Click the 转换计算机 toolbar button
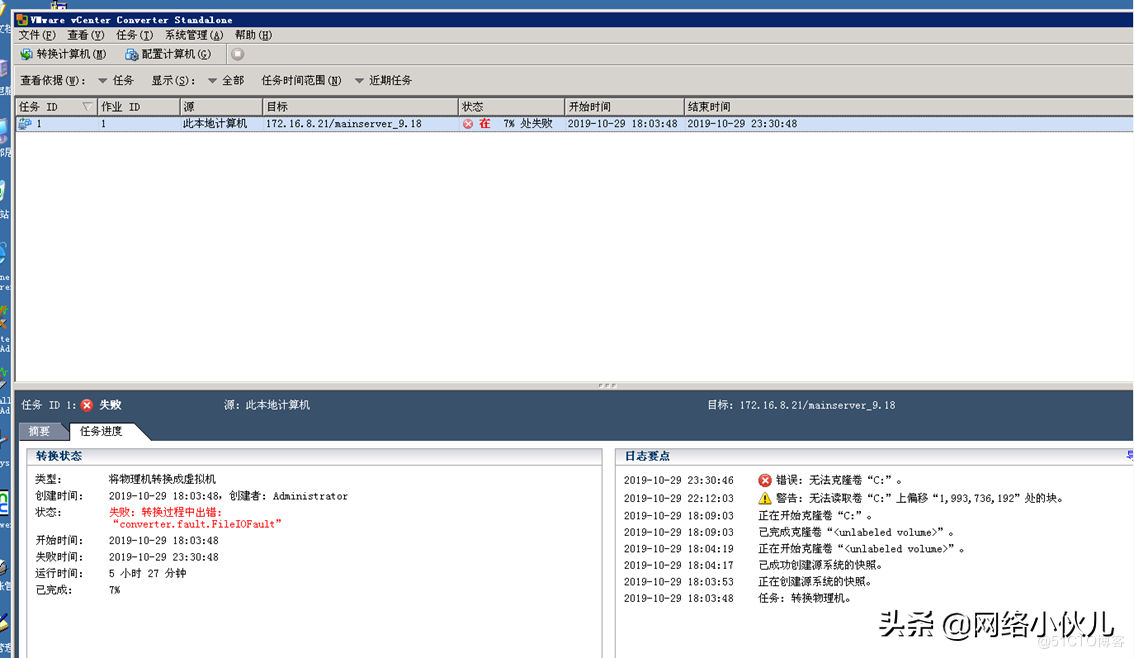Screen dimensions: 1134x658 click(64, 54)
